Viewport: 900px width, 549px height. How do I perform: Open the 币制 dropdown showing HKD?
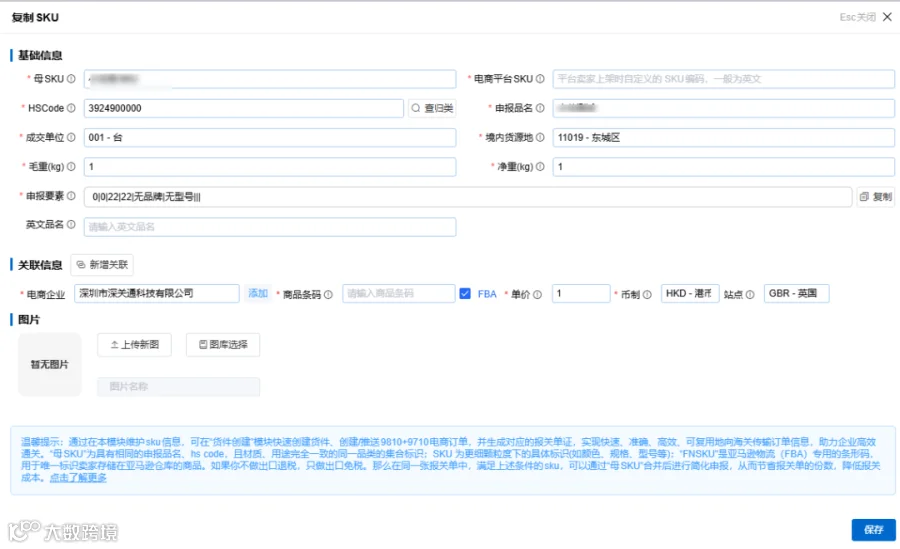[x=690, y=293]
